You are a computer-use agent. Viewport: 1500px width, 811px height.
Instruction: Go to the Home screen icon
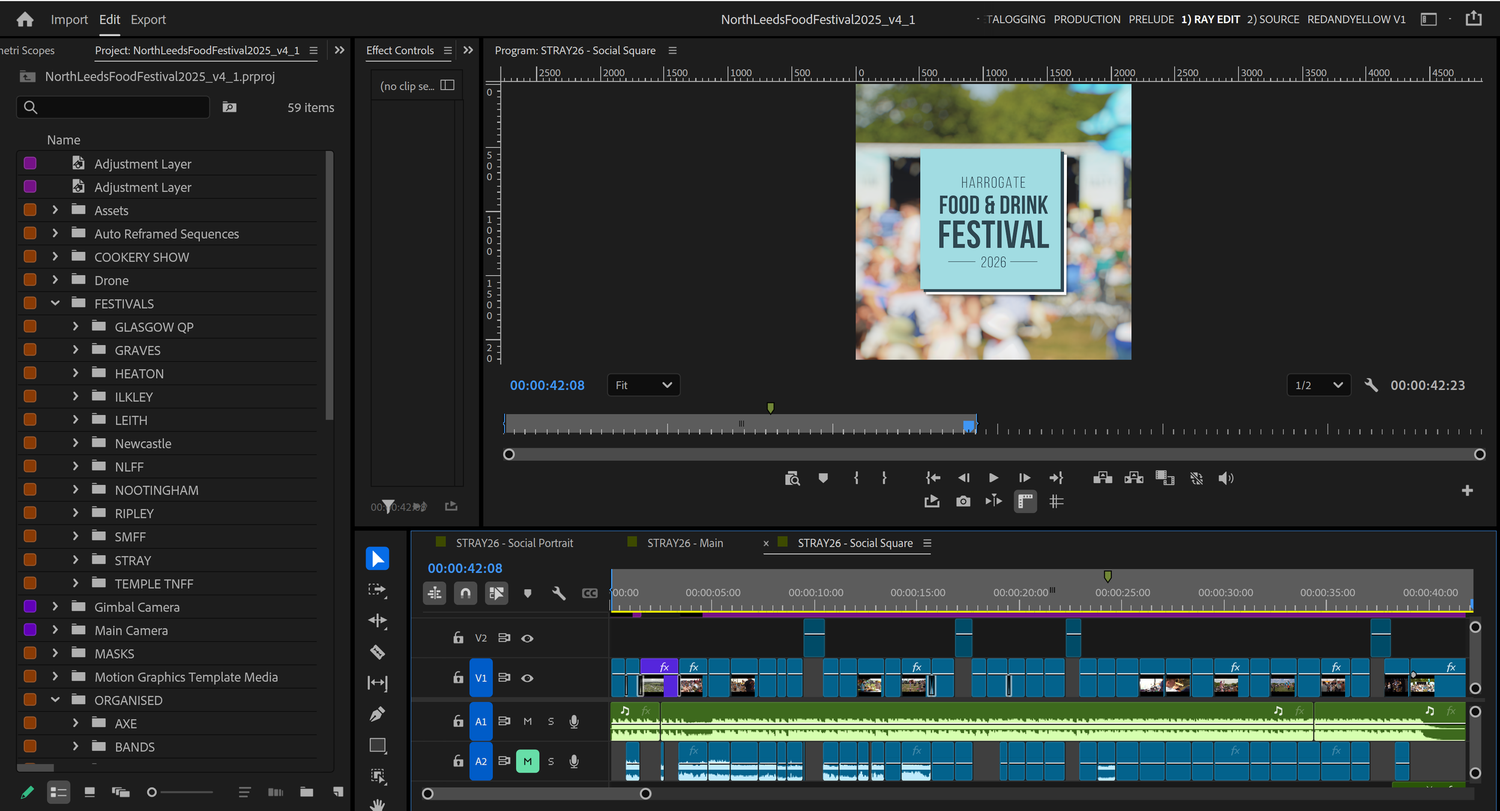[x=25, y=19]
